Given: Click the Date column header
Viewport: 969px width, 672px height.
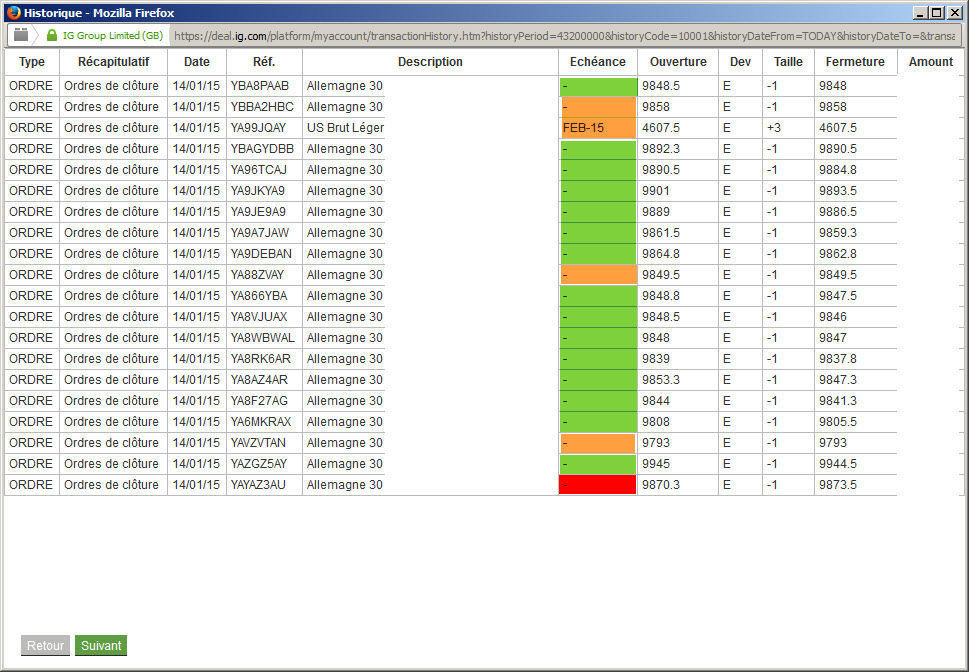Looking at the screenshot, I should coord(197,62).
